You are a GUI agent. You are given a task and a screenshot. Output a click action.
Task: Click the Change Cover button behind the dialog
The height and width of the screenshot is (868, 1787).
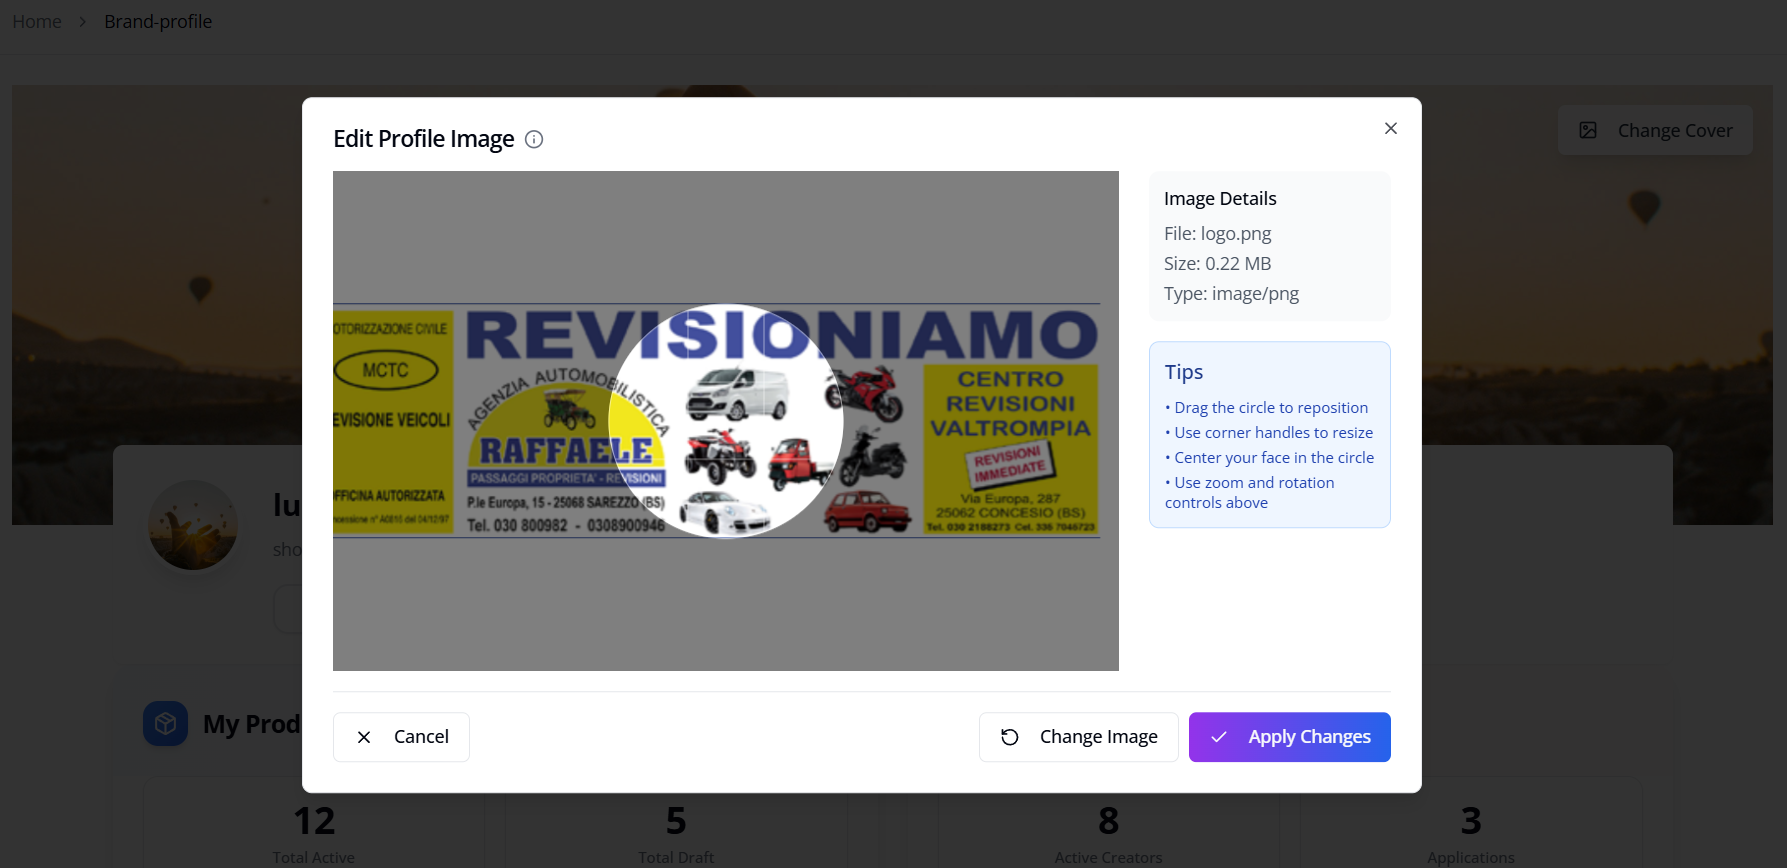[1655, 130]
